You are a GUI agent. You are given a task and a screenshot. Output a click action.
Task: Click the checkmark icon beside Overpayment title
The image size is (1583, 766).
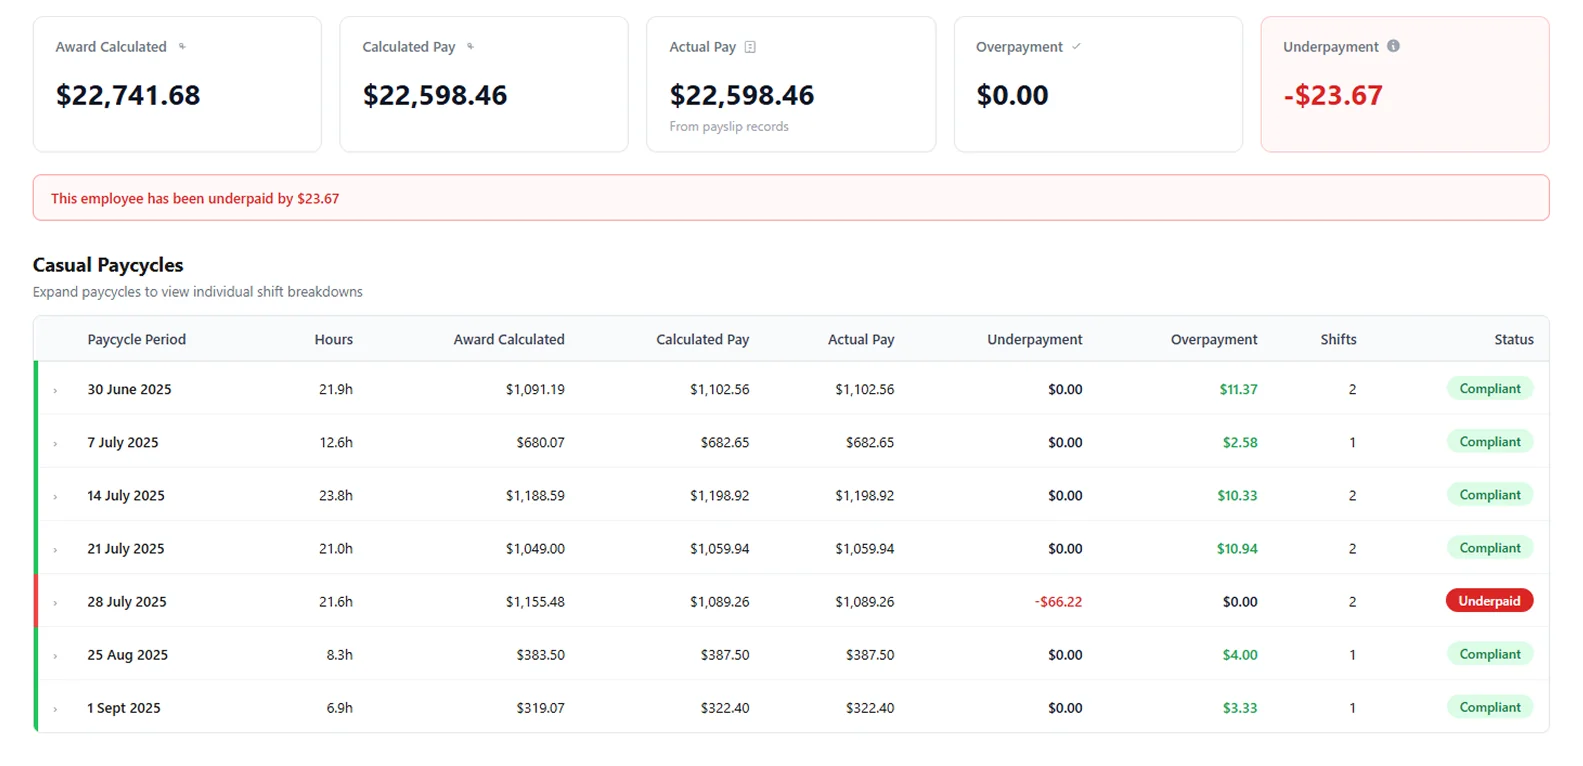coord(1076,47)
